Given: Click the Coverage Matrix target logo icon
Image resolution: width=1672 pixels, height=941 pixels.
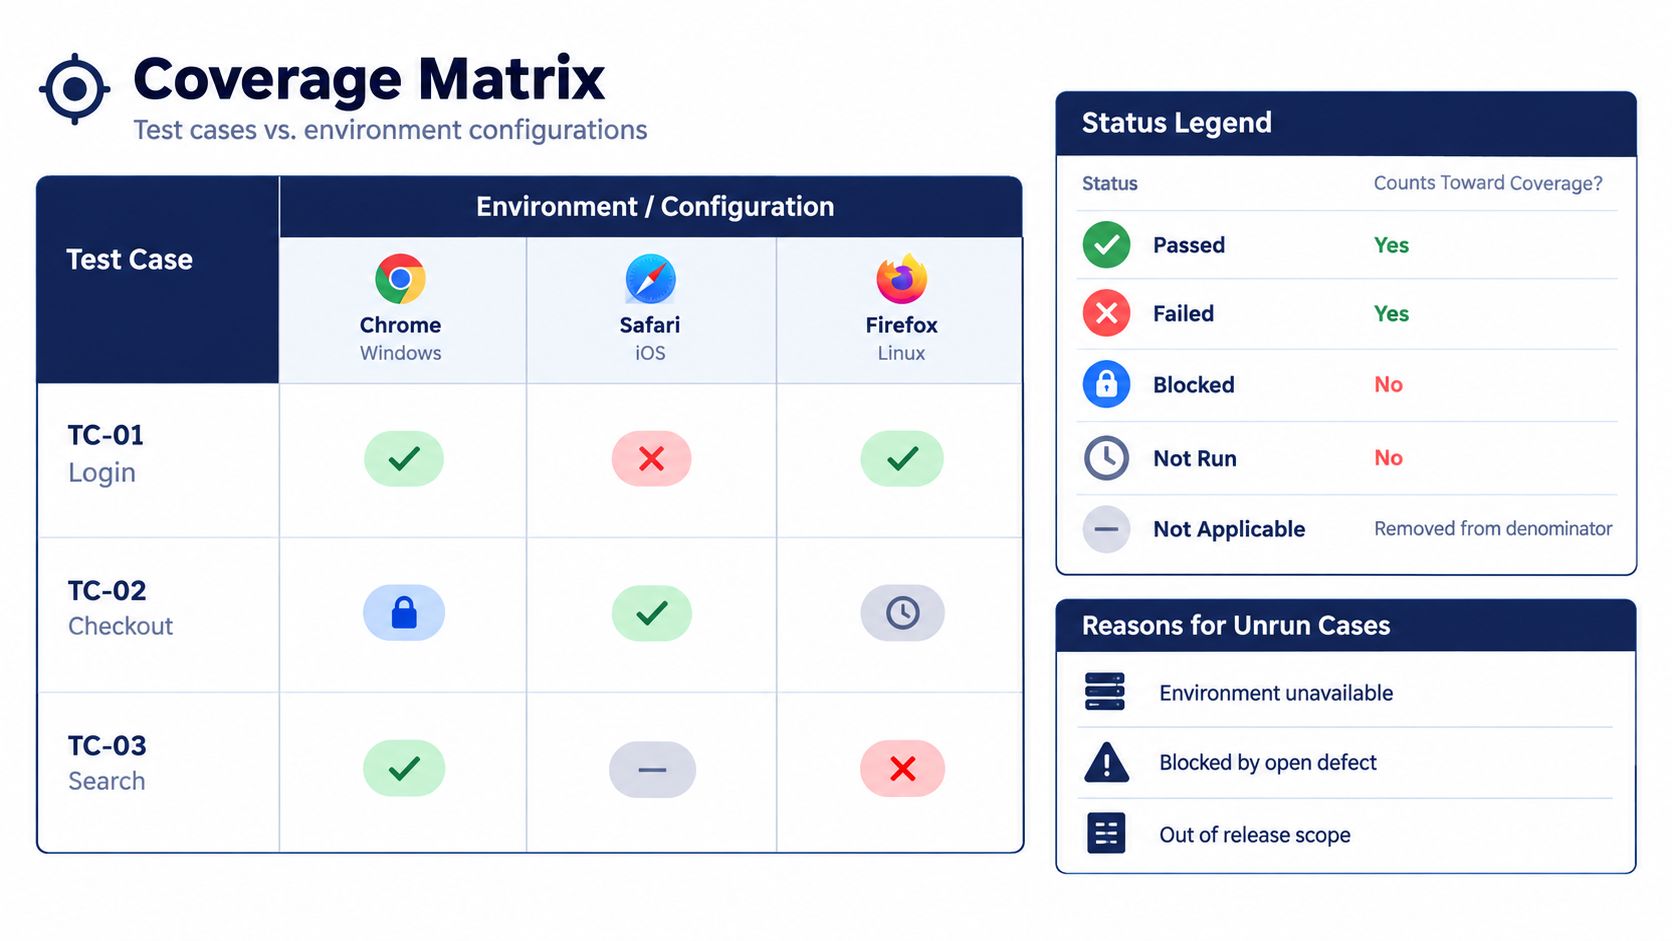Looking at the screenshot, I should click(x=74, y=89).
